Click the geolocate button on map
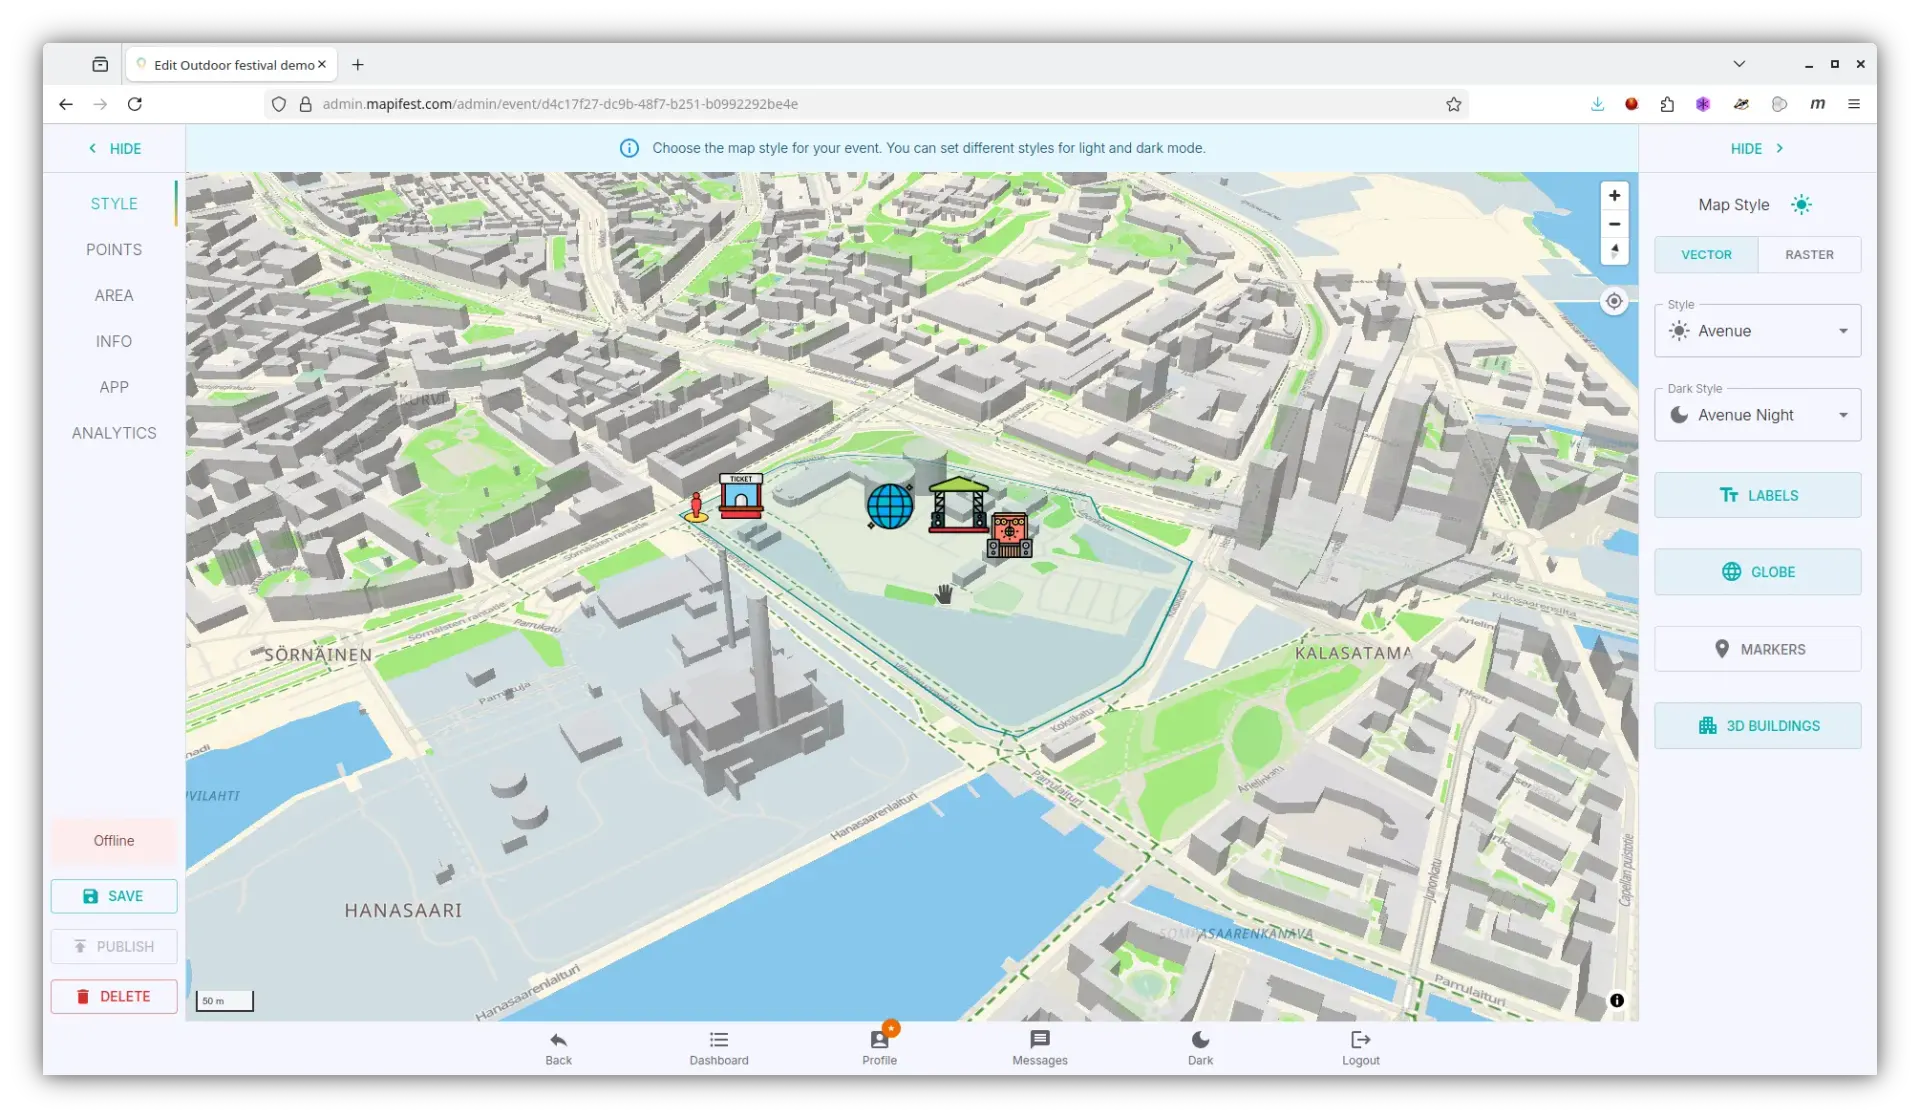 pos(1614,301)
